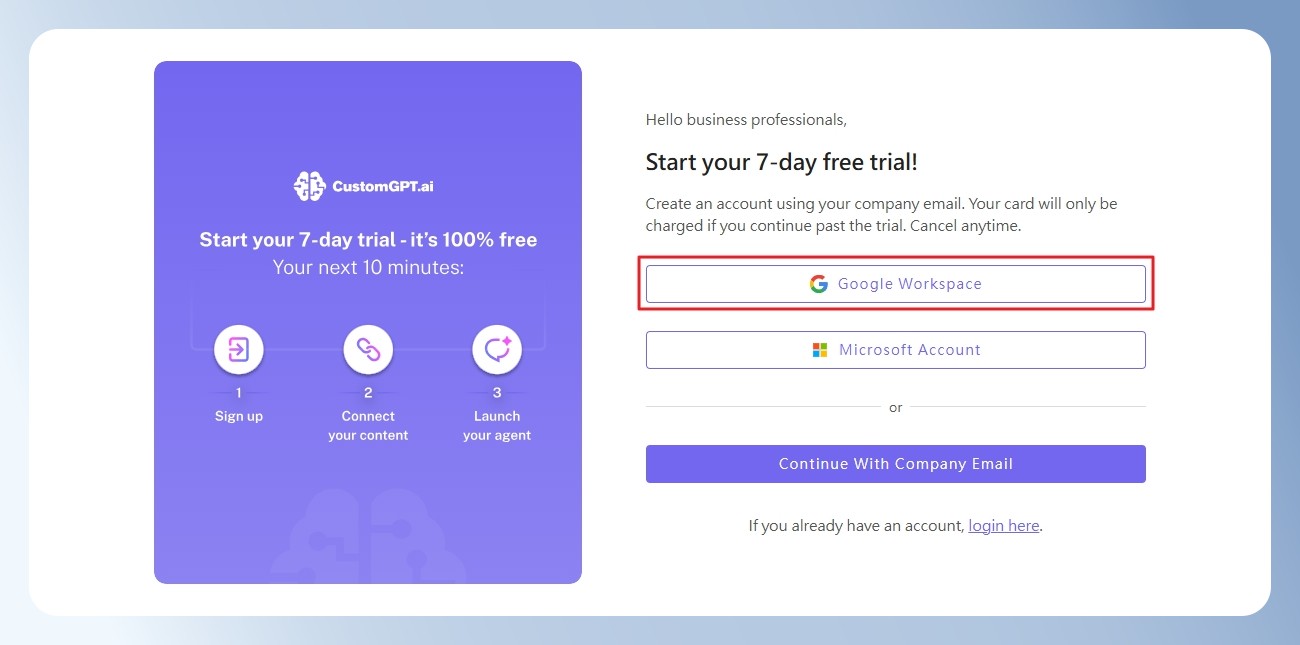Select the Connect your content chain icon

[x=368, y=349]
